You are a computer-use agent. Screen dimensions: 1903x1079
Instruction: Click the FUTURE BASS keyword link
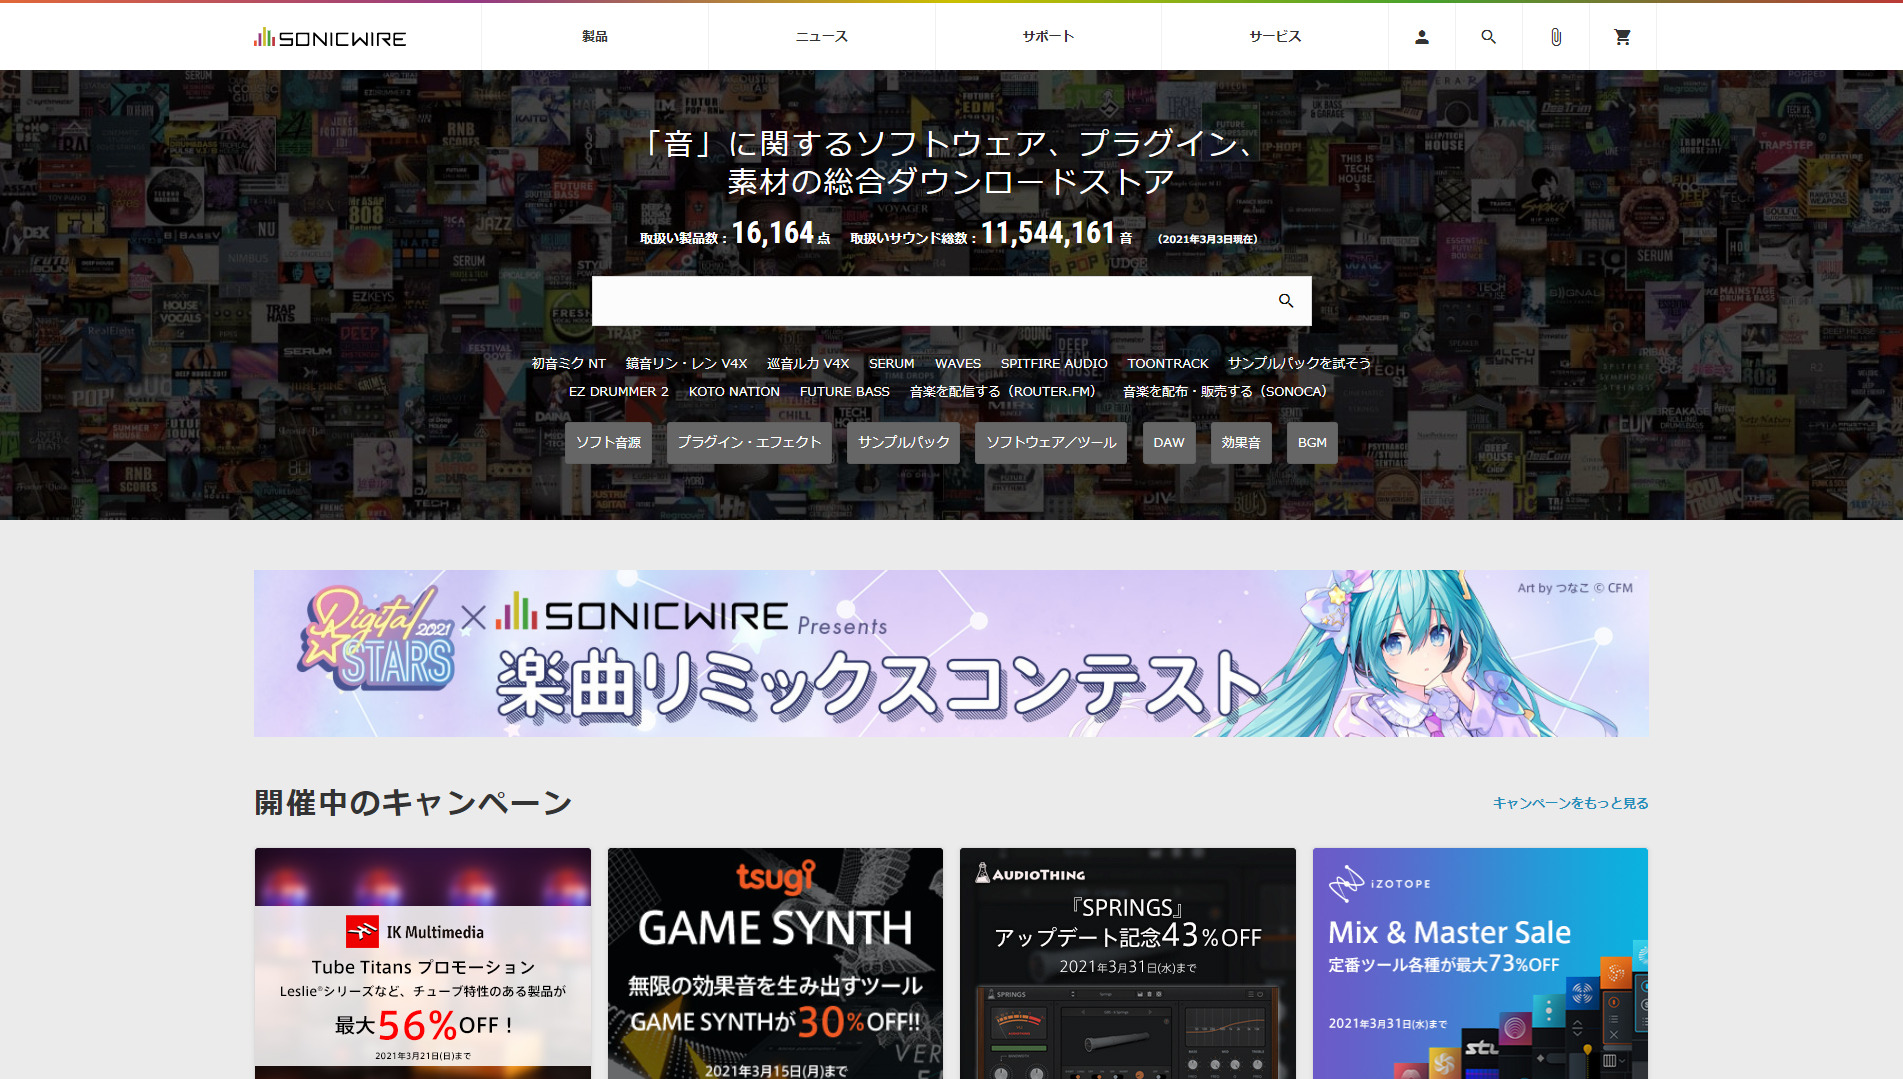(844, 392)
